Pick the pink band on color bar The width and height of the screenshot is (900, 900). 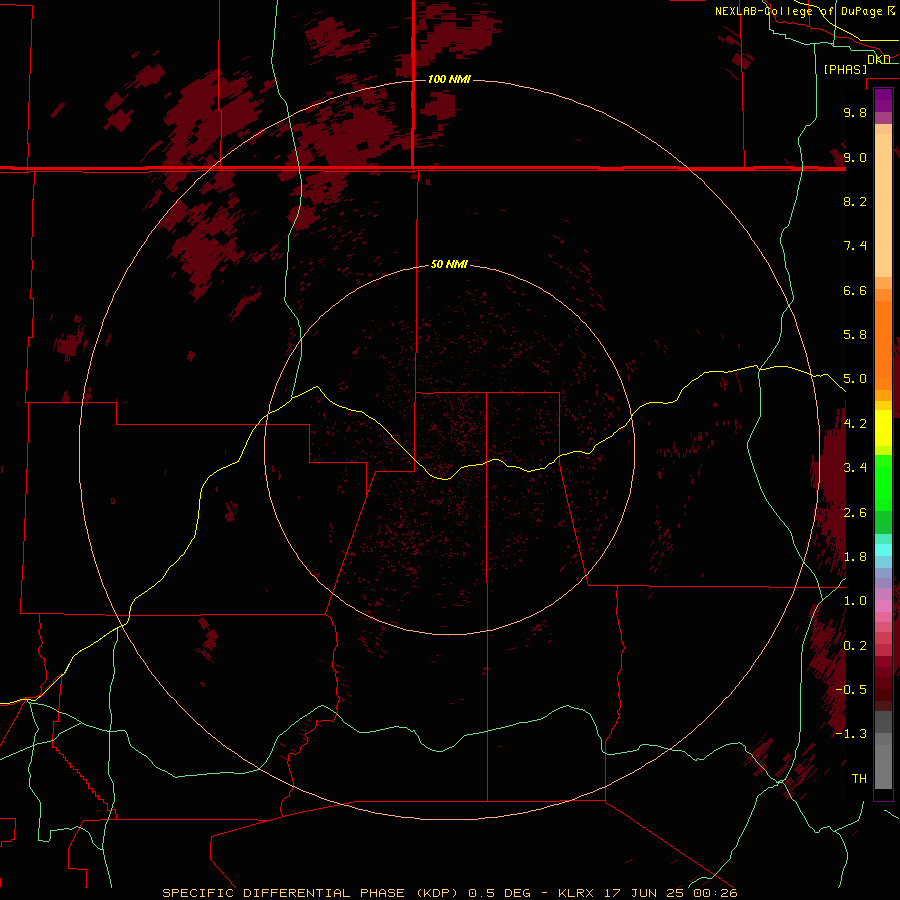tap(883, 606)
